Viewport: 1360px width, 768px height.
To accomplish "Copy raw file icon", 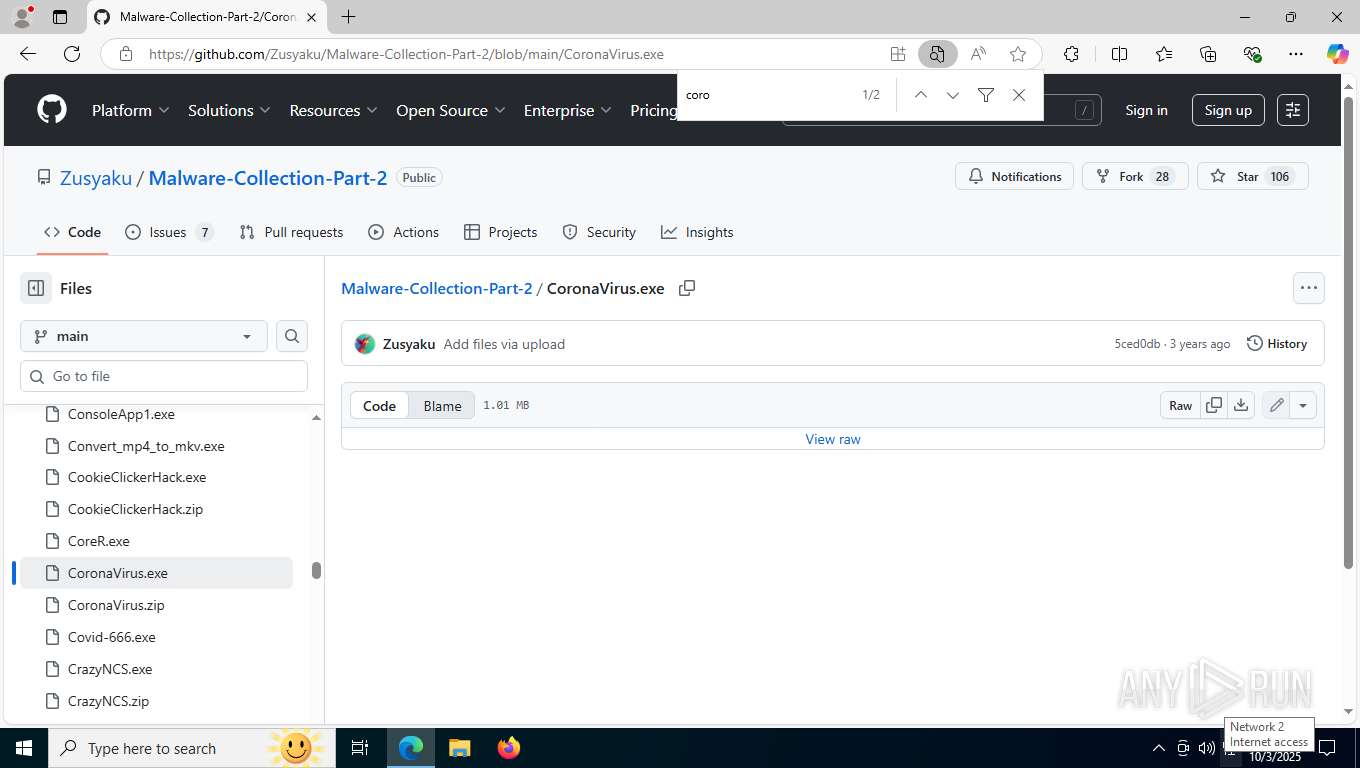I will point(1214,405).
